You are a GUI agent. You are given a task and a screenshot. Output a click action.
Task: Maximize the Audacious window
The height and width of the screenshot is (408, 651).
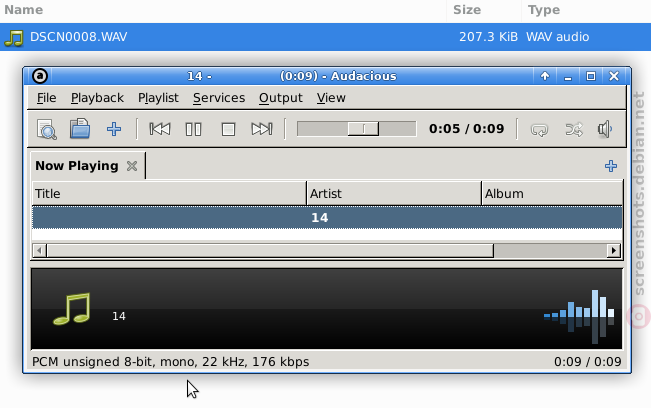pos(591,76)
